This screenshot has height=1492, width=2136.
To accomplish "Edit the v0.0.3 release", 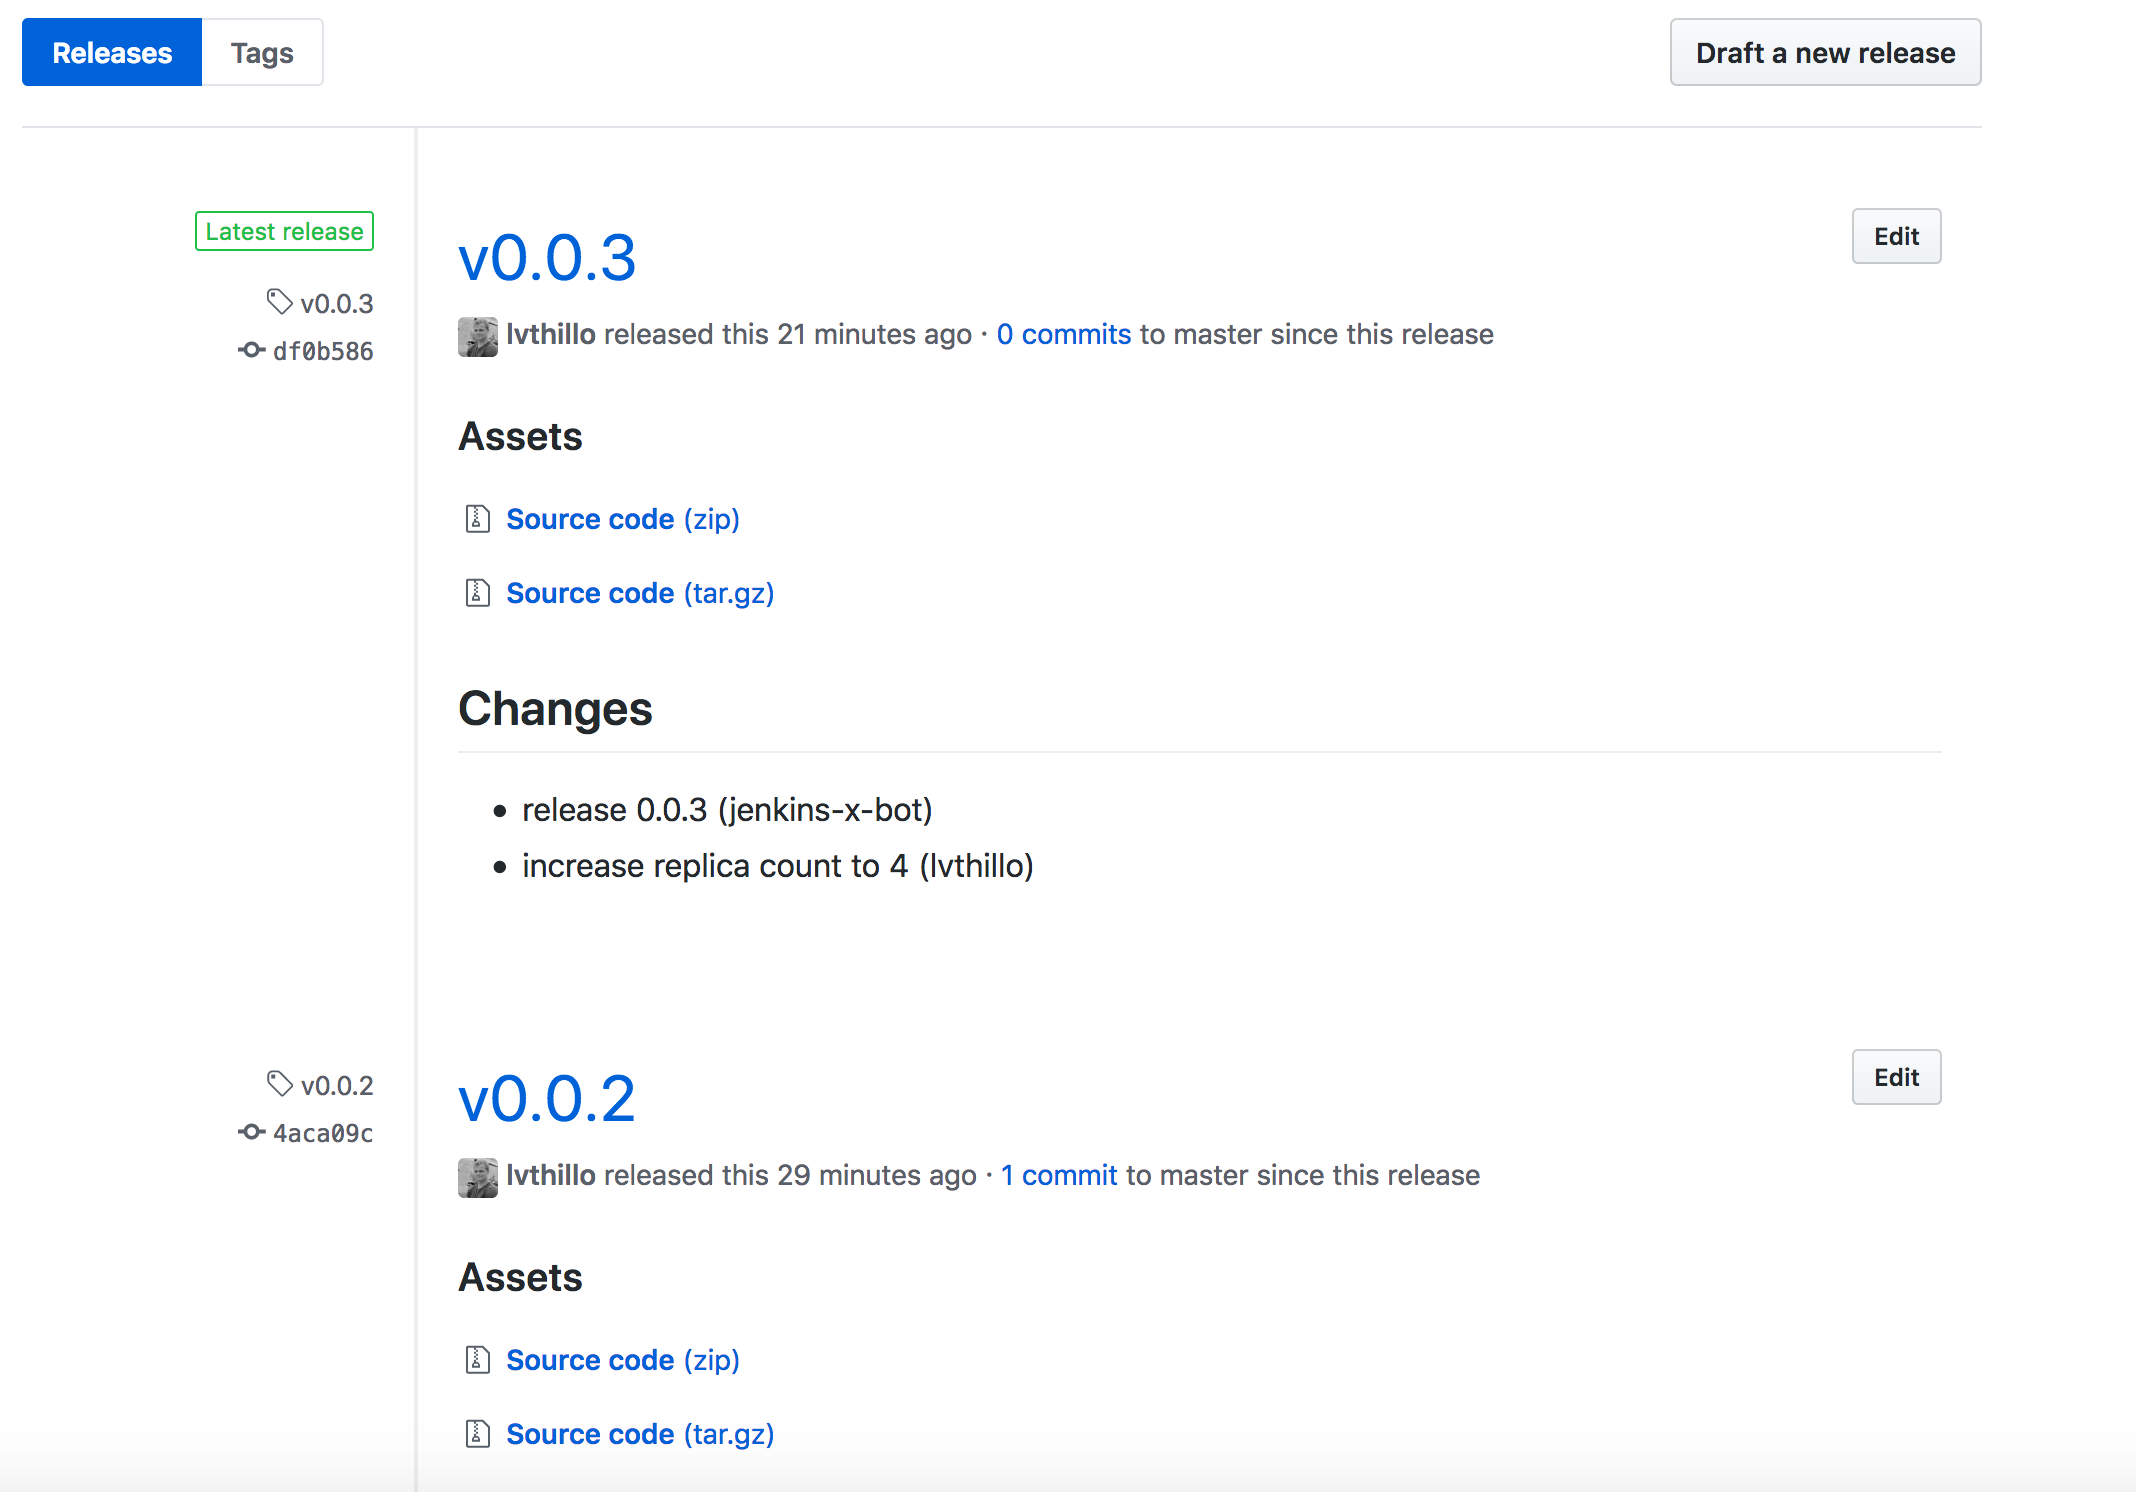I will (1896, 236).
